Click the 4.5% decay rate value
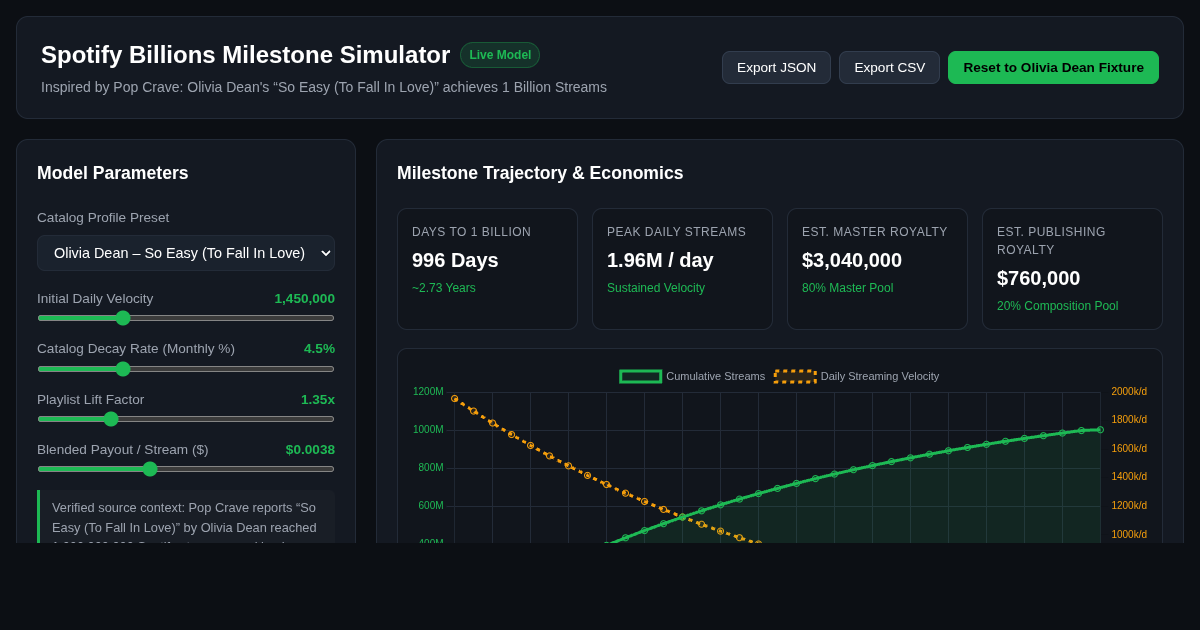This screenshot has height=630, width=1200. point(319,348)
